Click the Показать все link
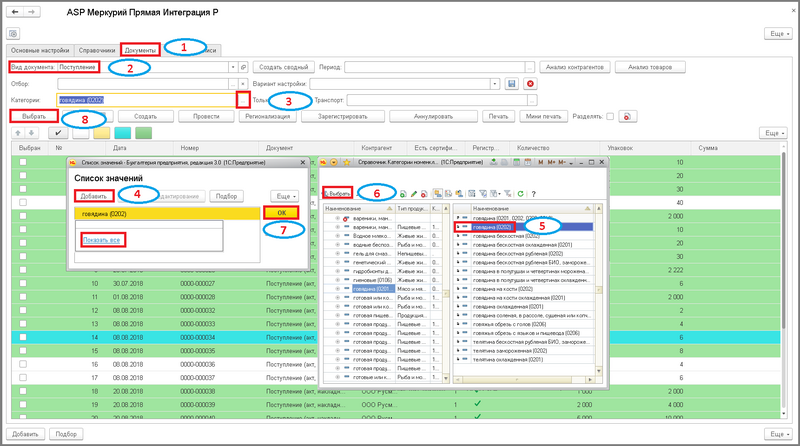800x446 pixels. [102, 240]
